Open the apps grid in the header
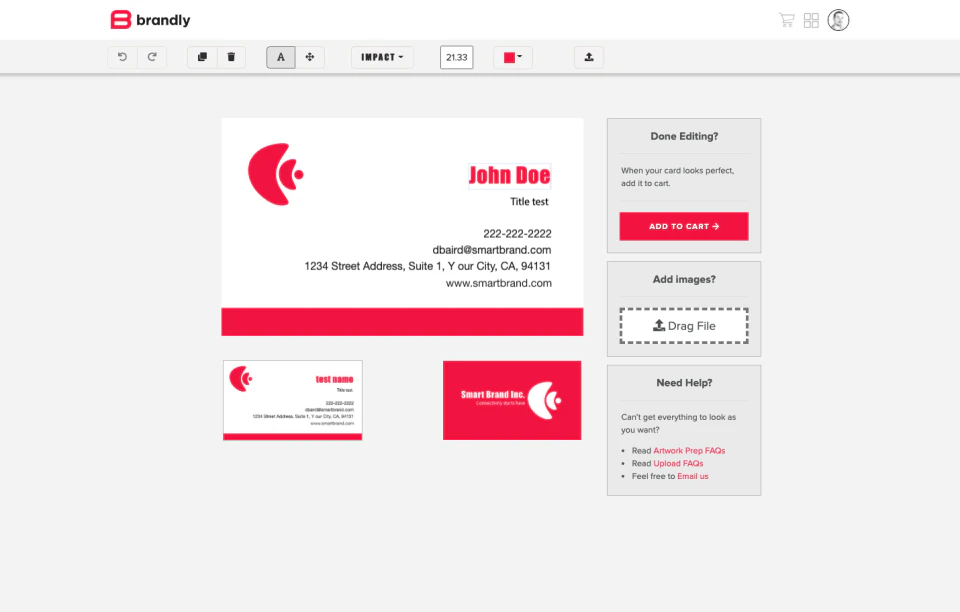 [811, 19]
